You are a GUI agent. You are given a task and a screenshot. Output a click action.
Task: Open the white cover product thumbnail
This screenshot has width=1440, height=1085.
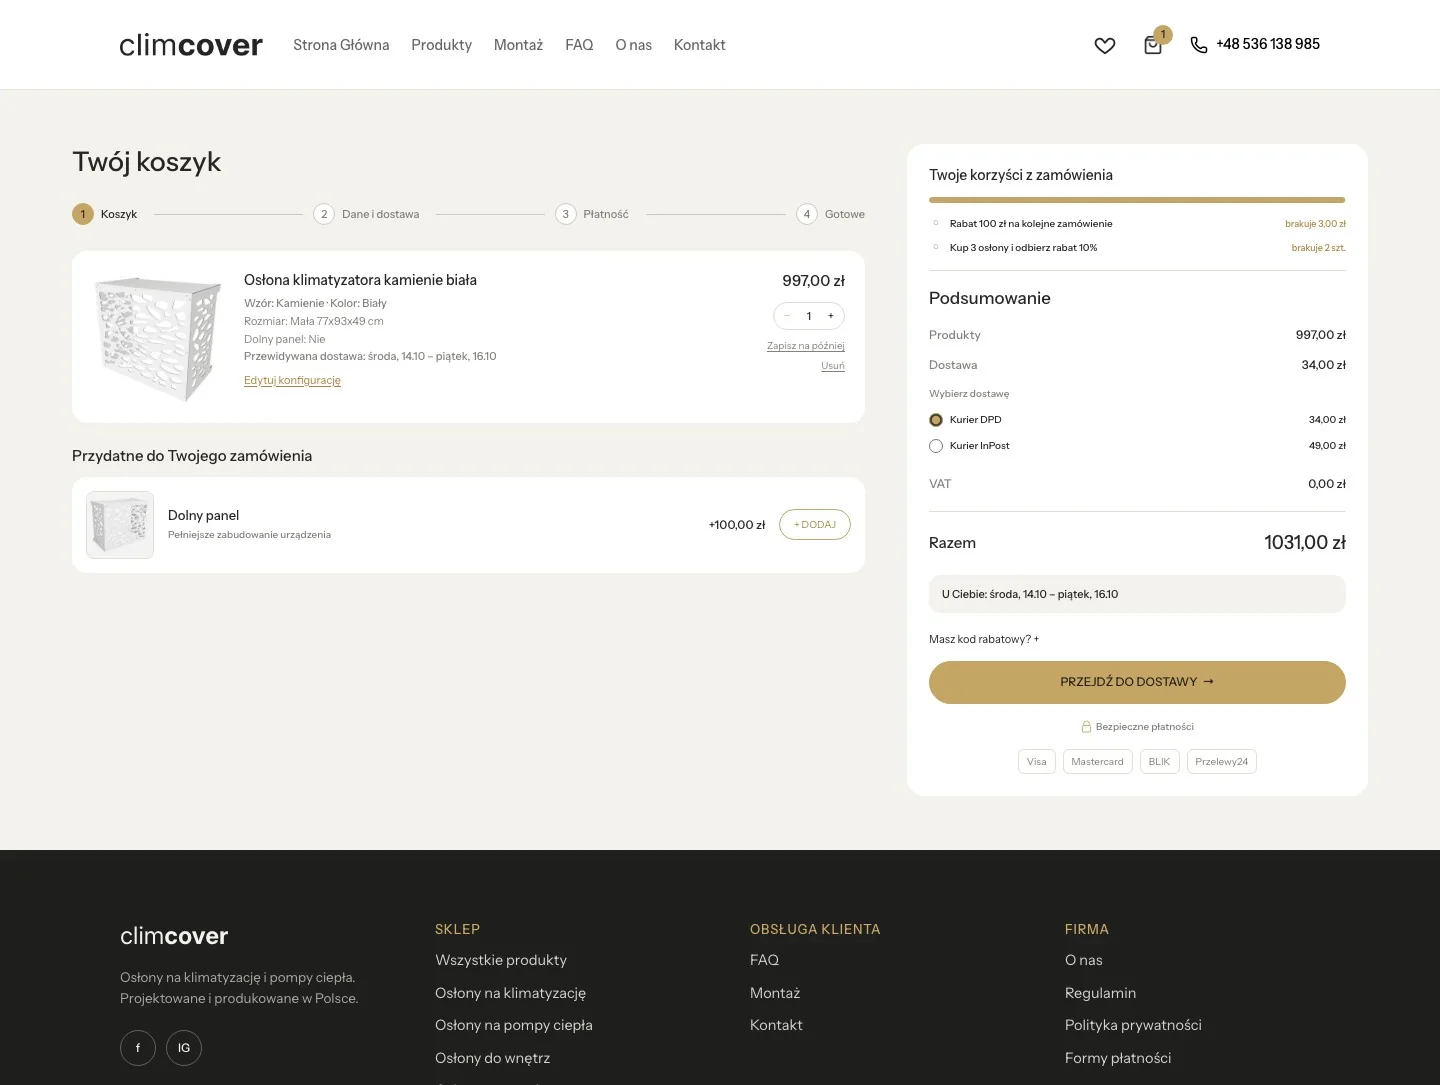pos(157,338)
